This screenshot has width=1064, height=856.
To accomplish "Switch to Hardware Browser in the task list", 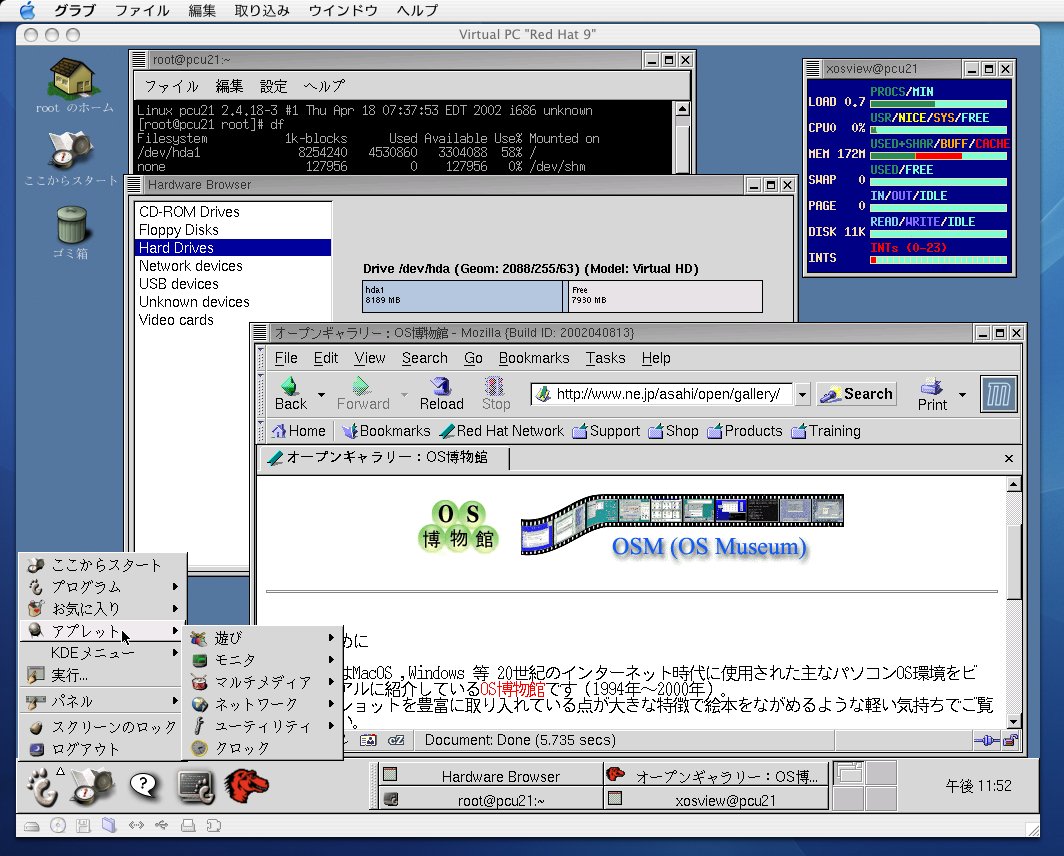I will [490, 776].
